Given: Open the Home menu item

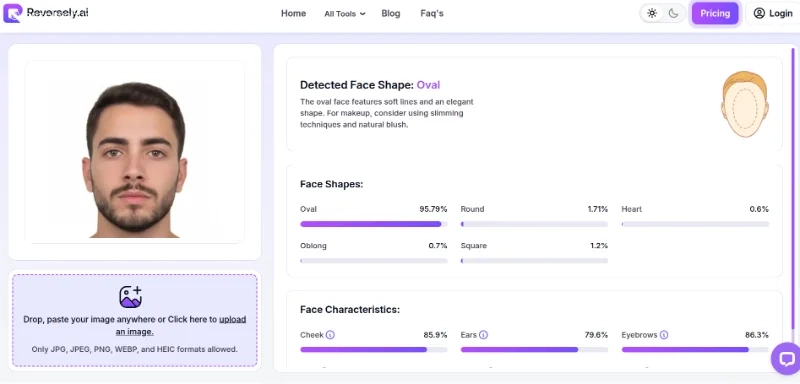Looking at the screenshot, I should (x=293, y=13).
